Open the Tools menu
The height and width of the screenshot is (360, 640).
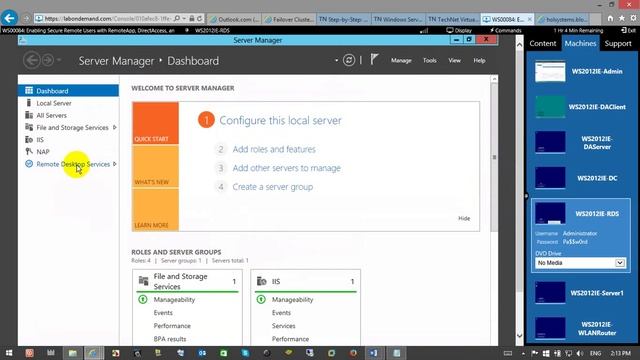(x=429, y=60)
